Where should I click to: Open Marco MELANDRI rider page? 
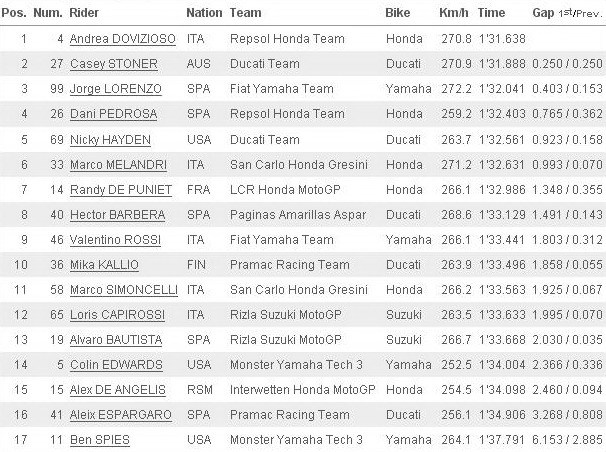point(118,165)
